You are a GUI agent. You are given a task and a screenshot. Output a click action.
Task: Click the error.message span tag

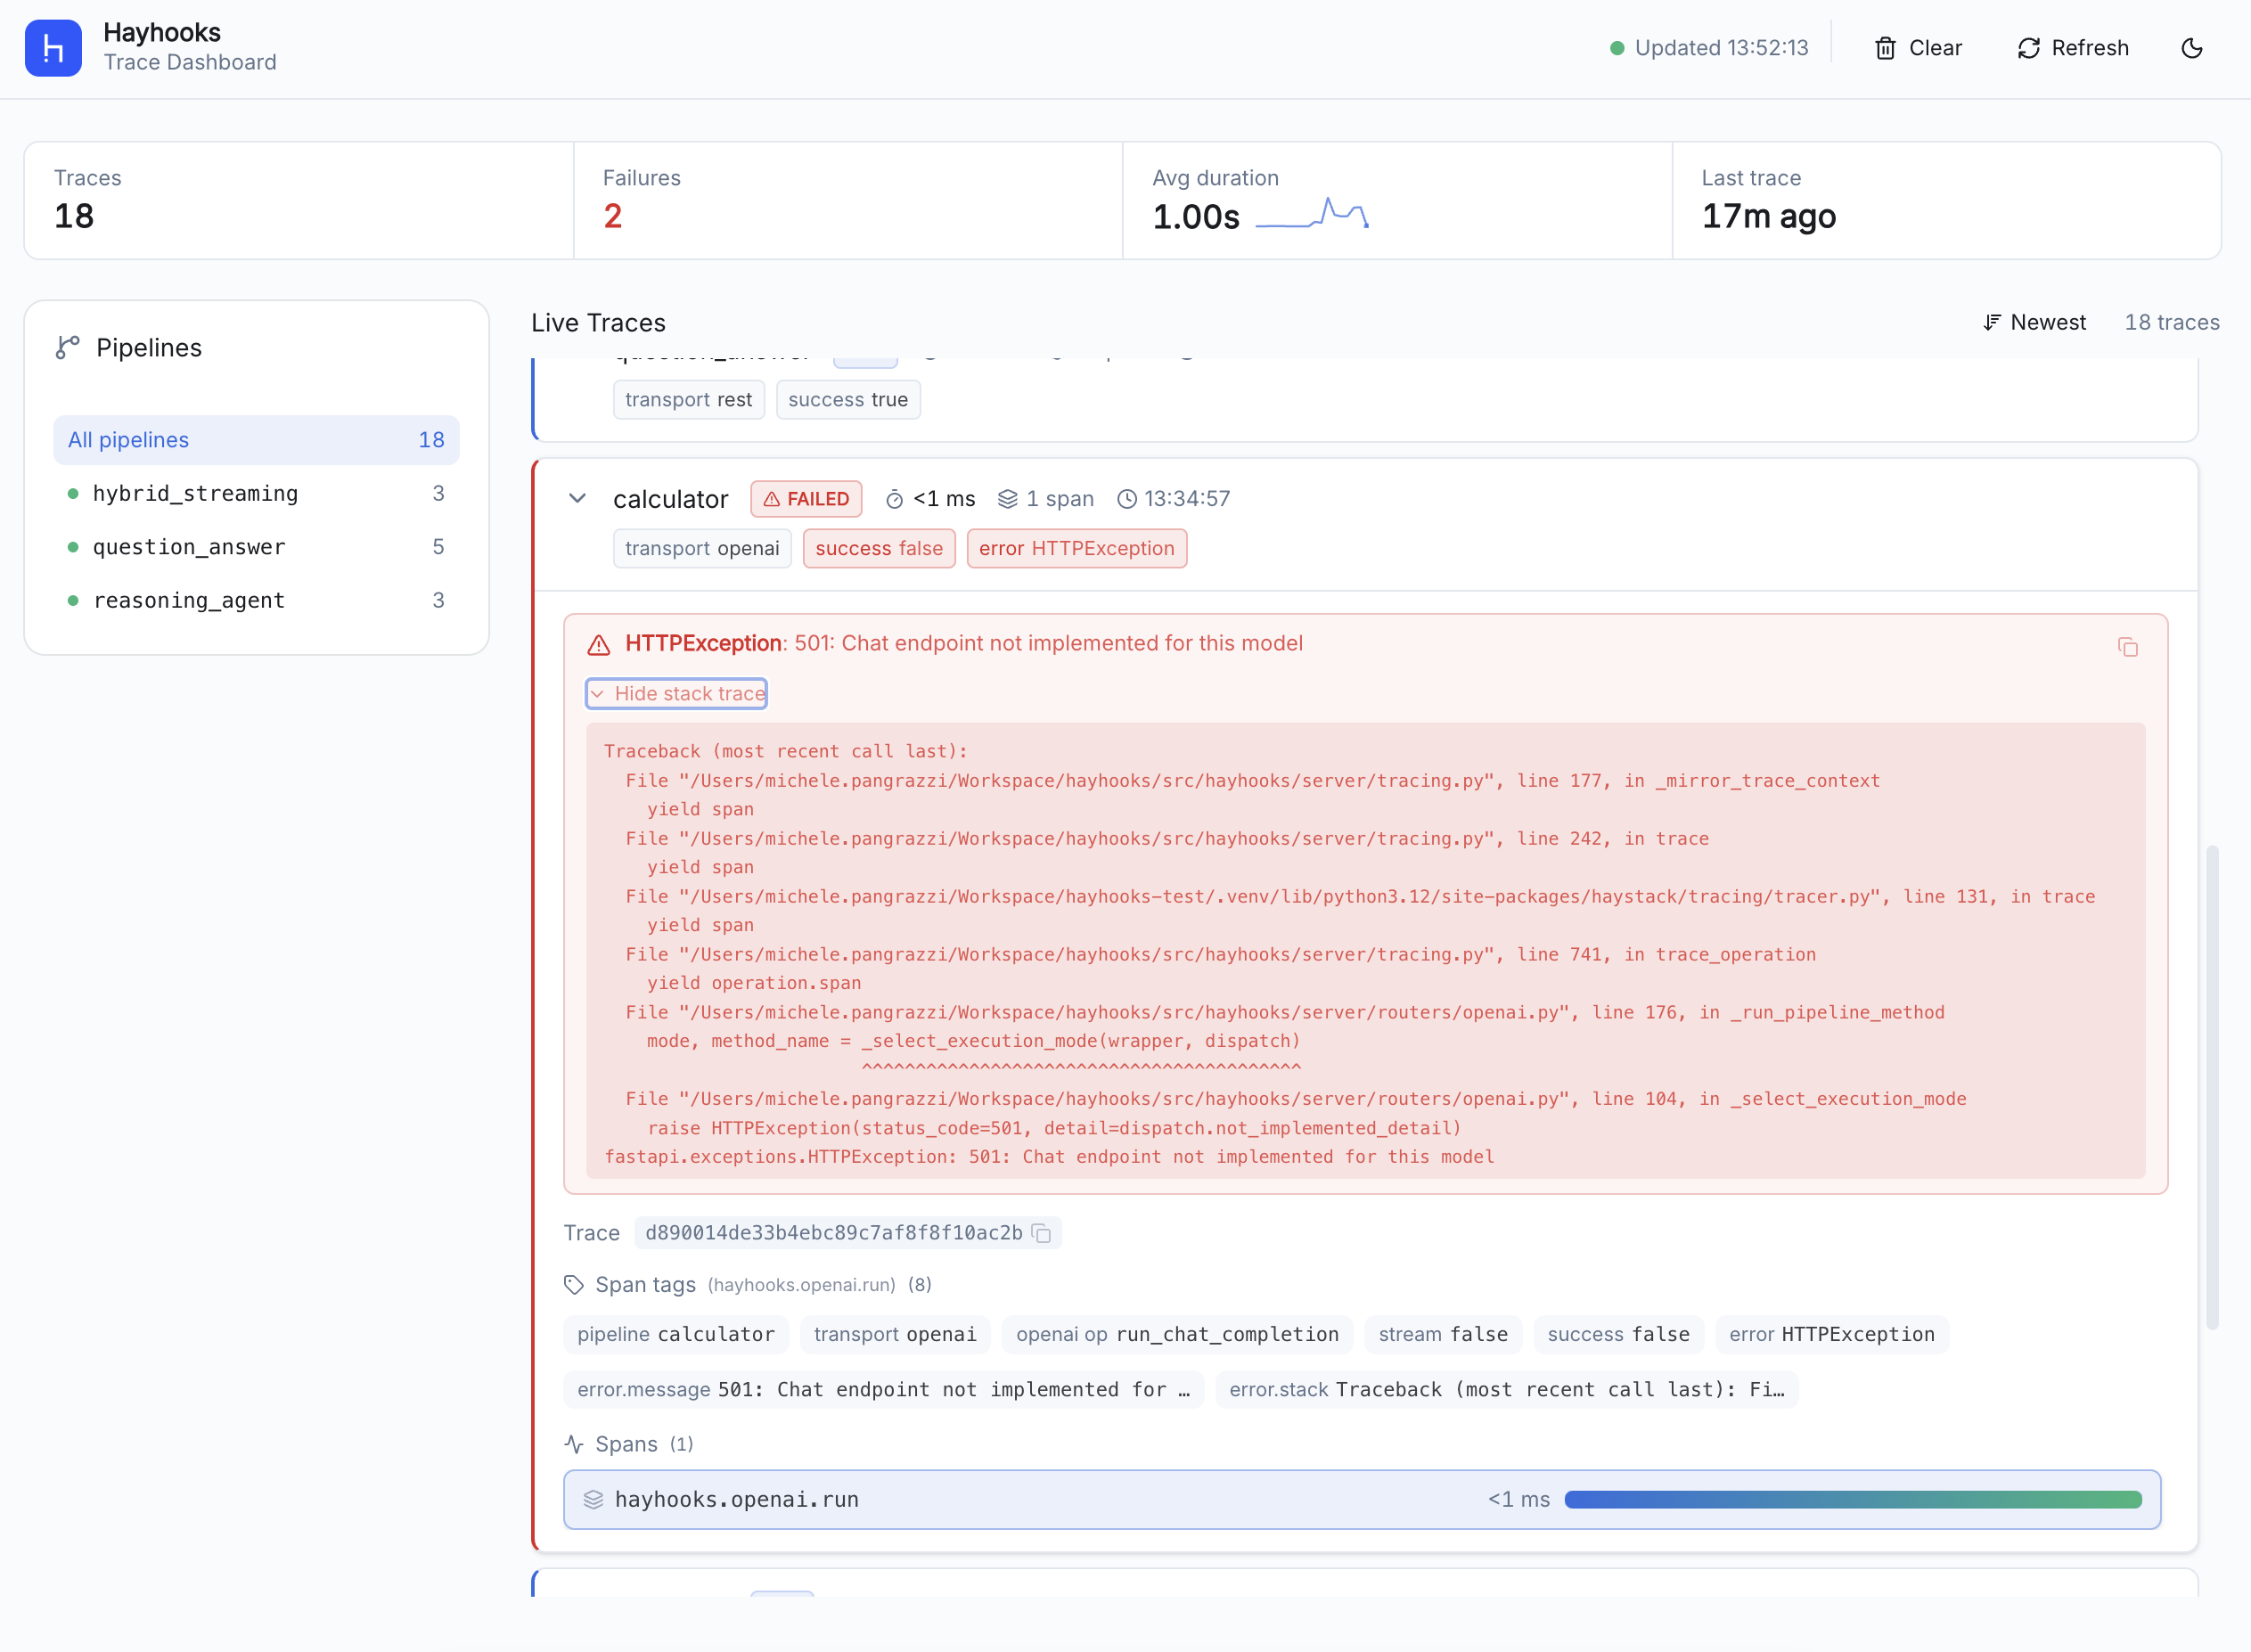(884, 1389)
